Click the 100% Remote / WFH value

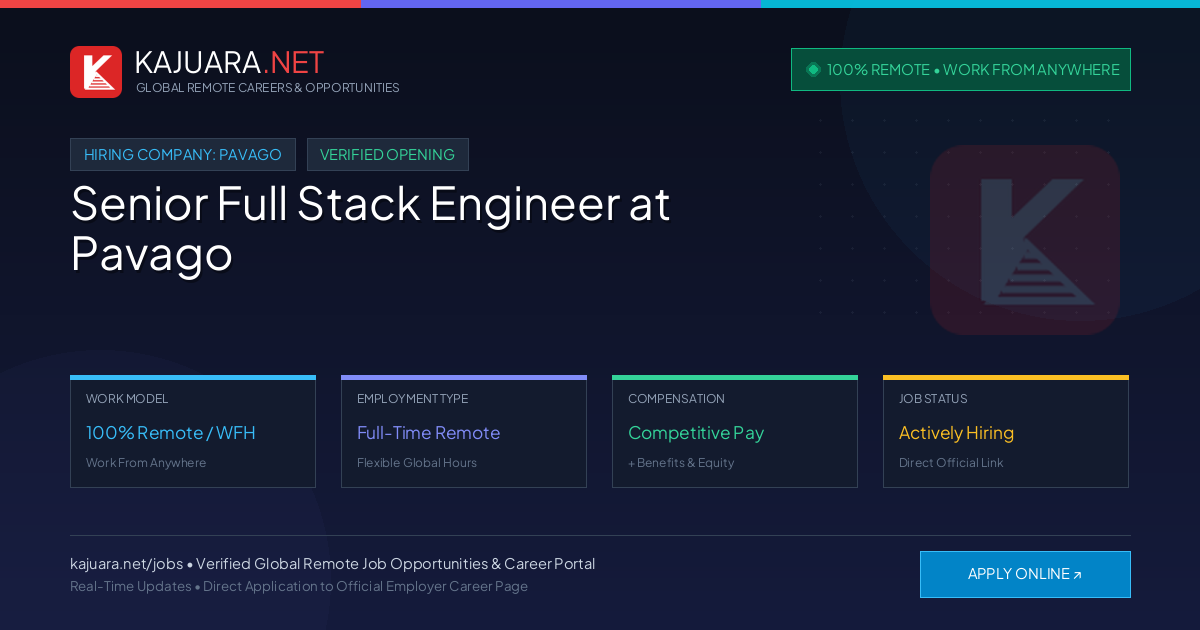(x=171, y=433)
